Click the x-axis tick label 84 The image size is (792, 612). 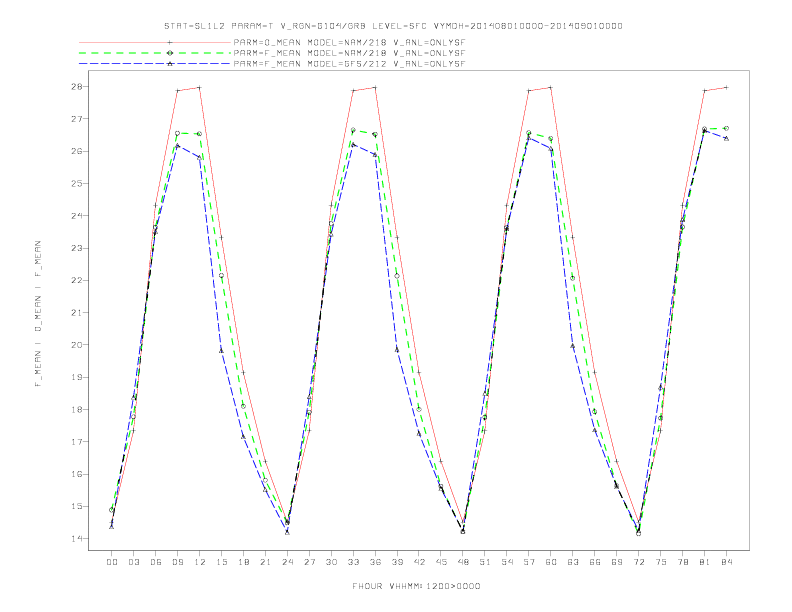click(727, 562)
